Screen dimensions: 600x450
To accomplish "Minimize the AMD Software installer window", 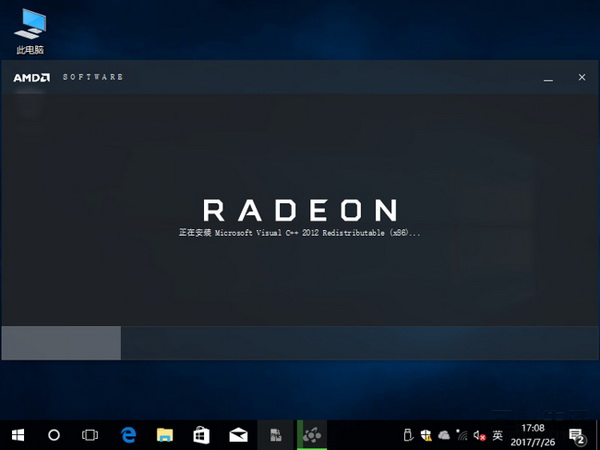I will 548,78.
